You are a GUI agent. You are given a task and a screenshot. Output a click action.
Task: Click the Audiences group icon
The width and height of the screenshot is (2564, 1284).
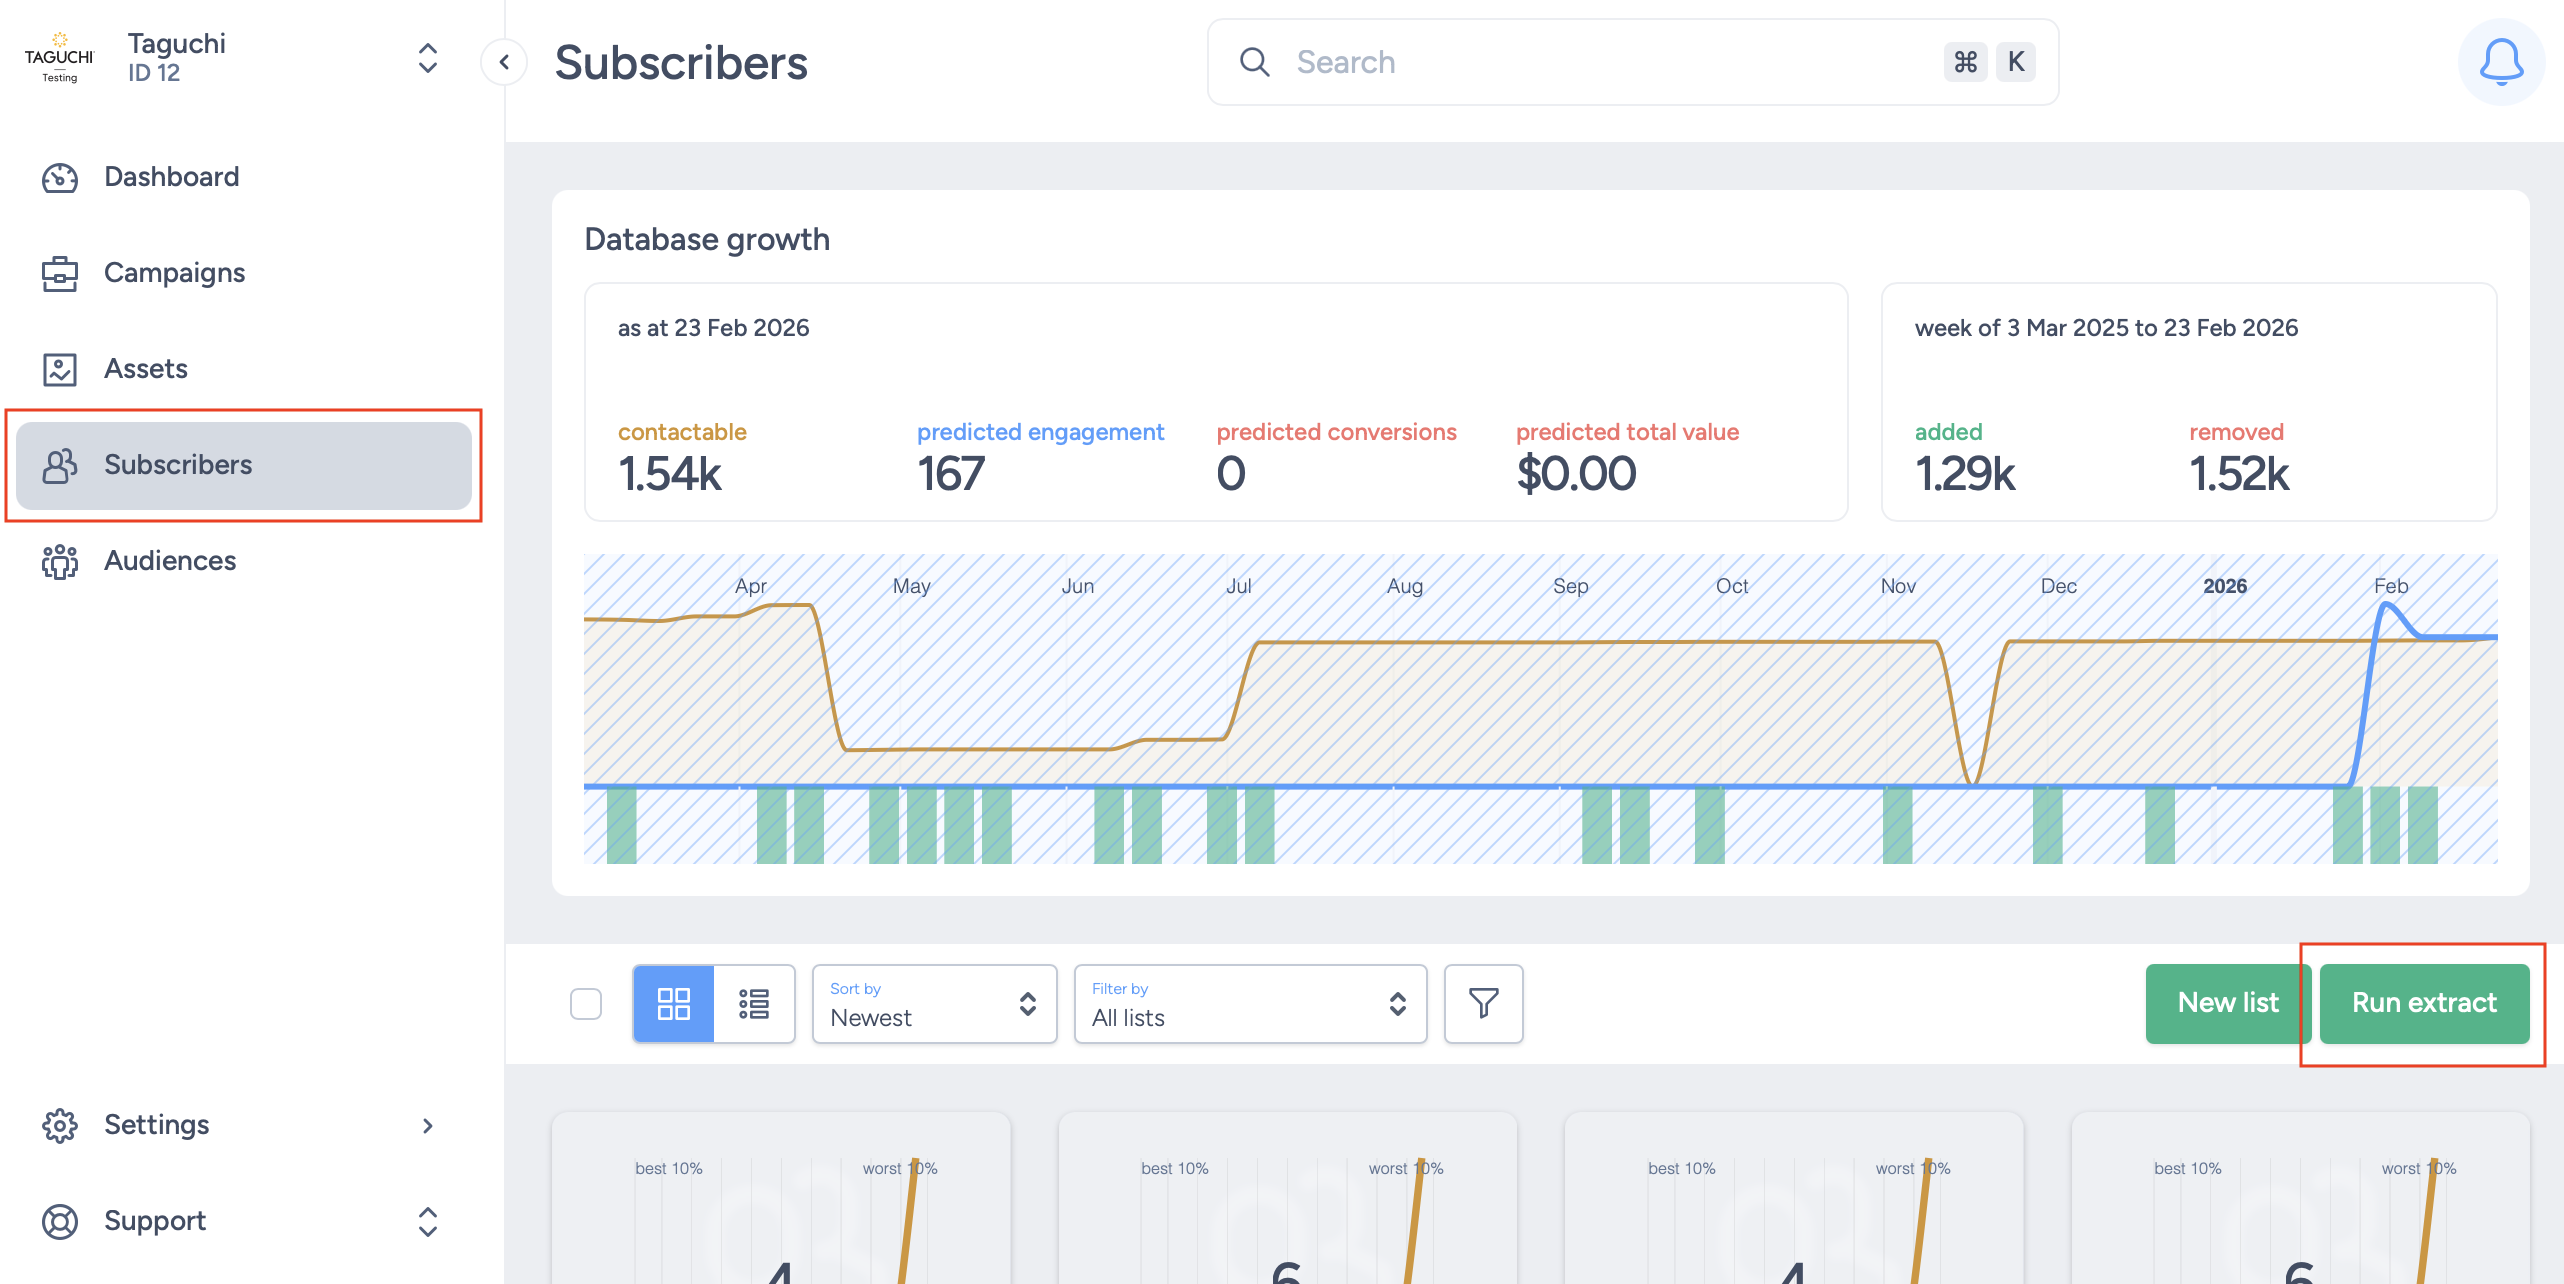point(60,561)
